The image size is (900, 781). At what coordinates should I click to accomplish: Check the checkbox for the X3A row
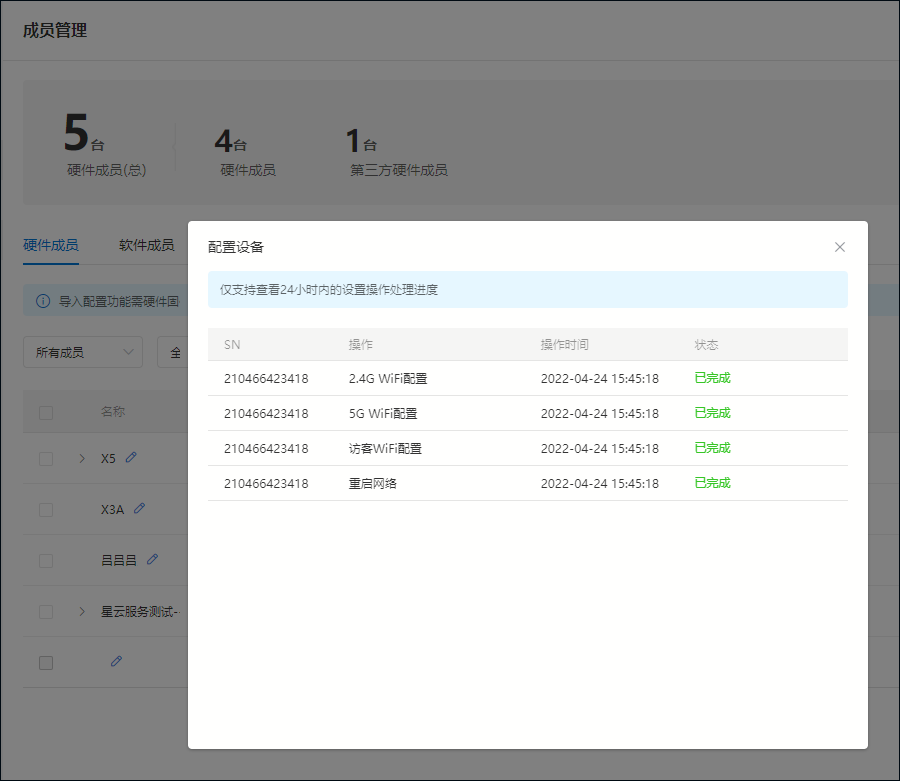[x=46, y=509]
